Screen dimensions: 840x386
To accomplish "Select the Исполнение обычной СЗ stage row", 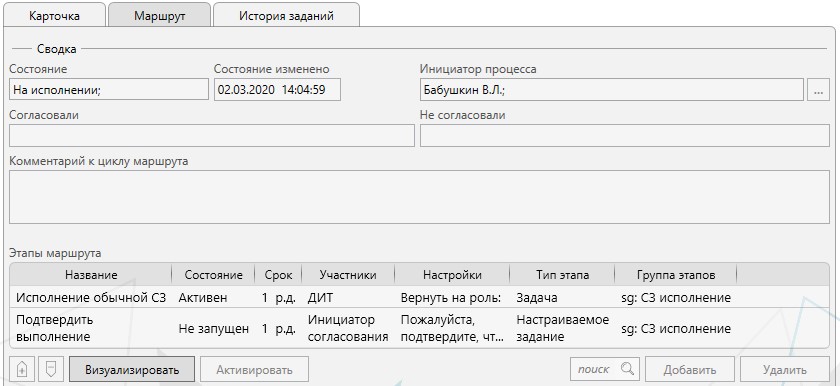I will point(419,298).
